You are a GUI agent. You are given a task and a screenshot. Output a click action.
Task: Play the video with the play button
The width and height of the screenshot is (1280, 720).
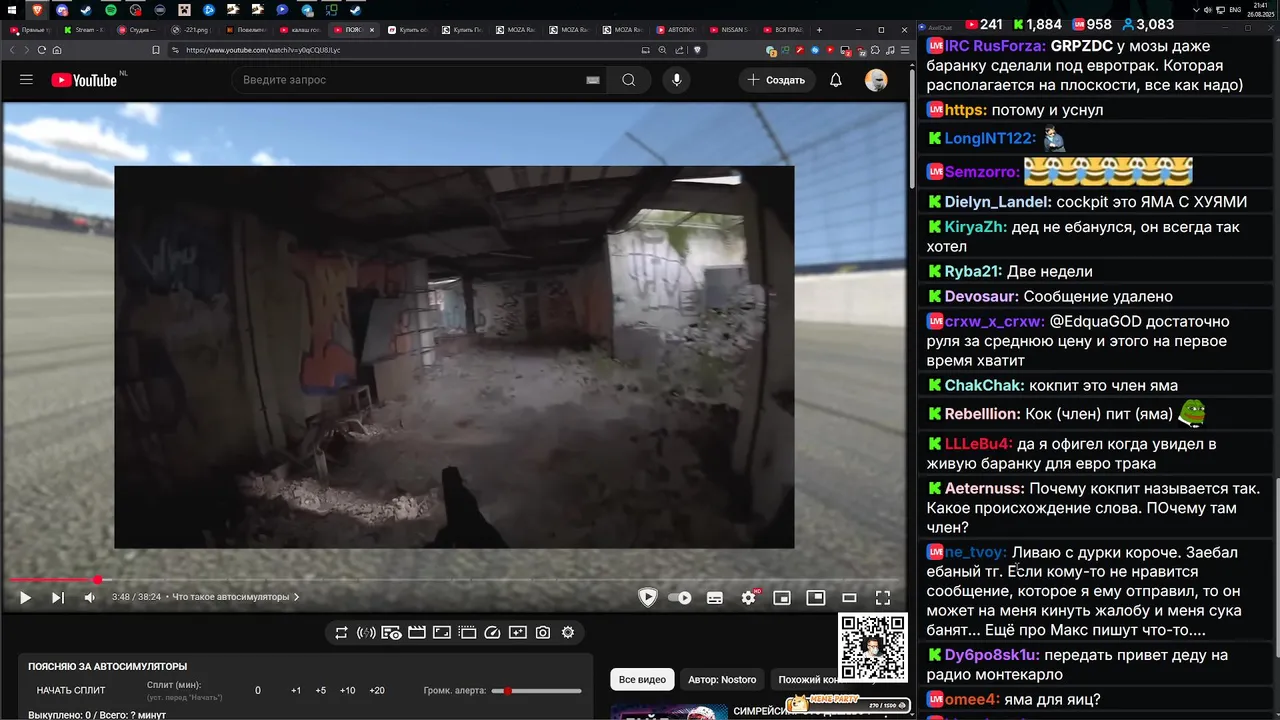25,598
